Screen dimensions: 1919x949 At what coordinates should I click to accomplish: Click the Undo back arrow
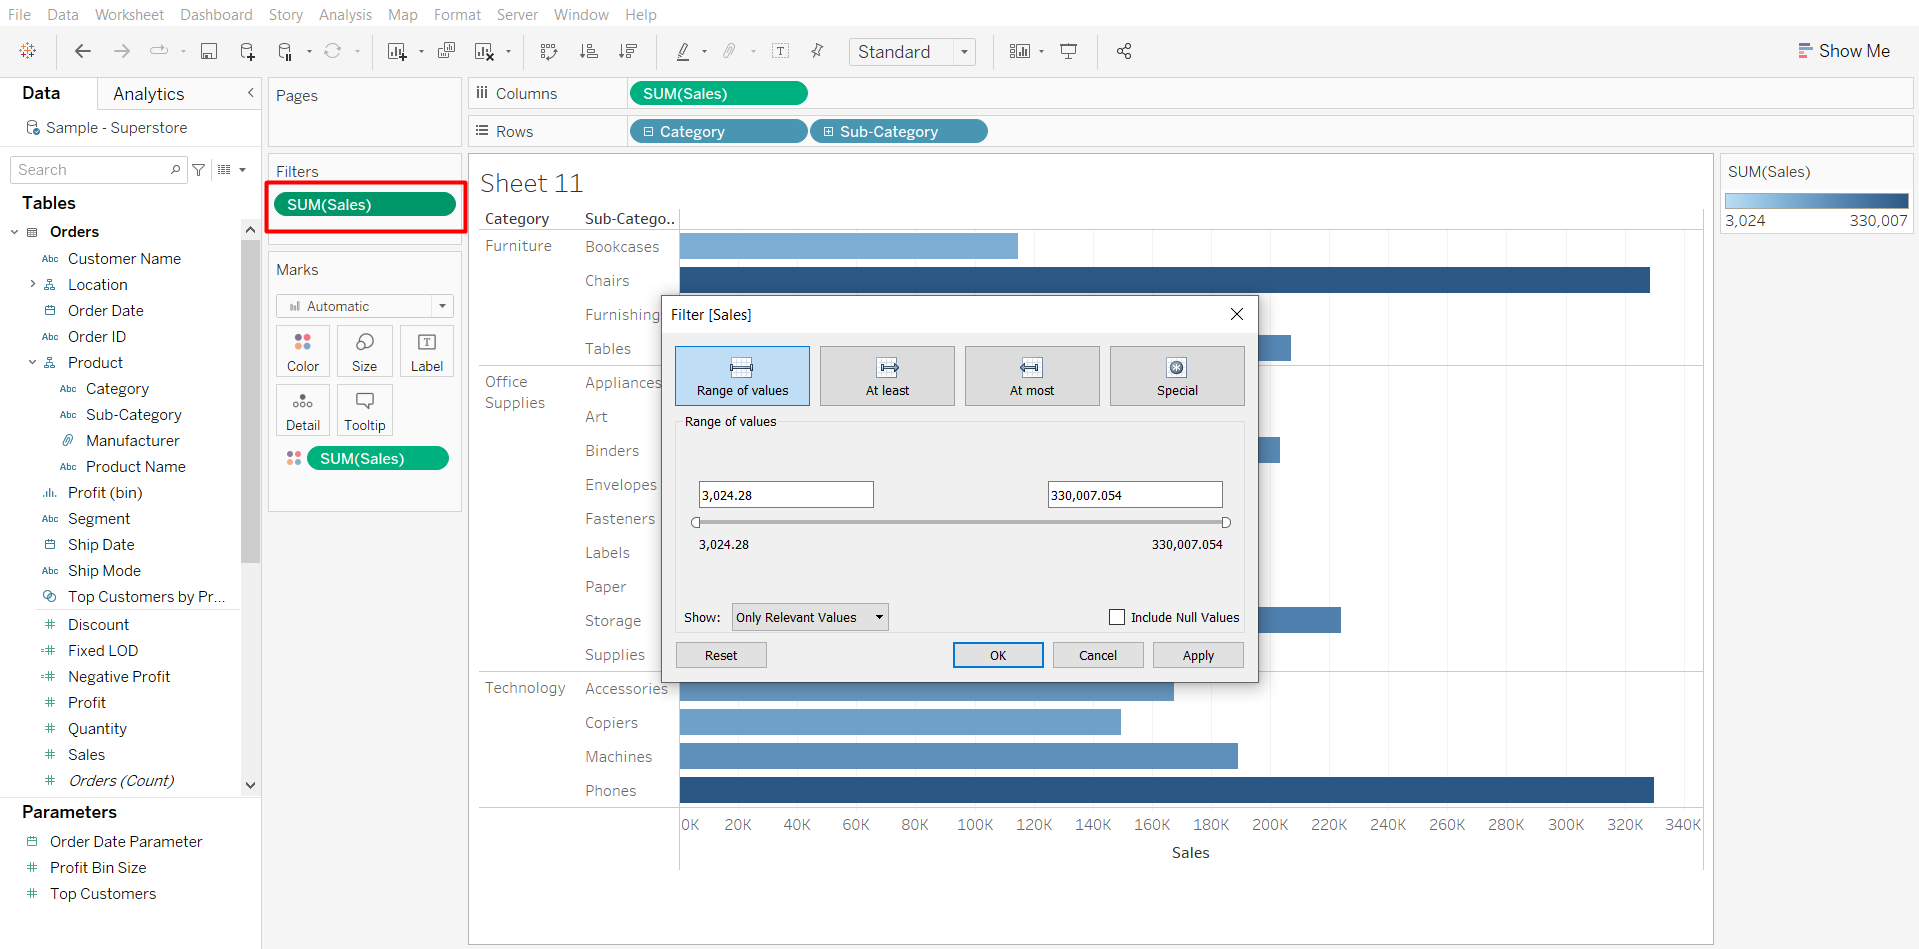coord(83,51)
